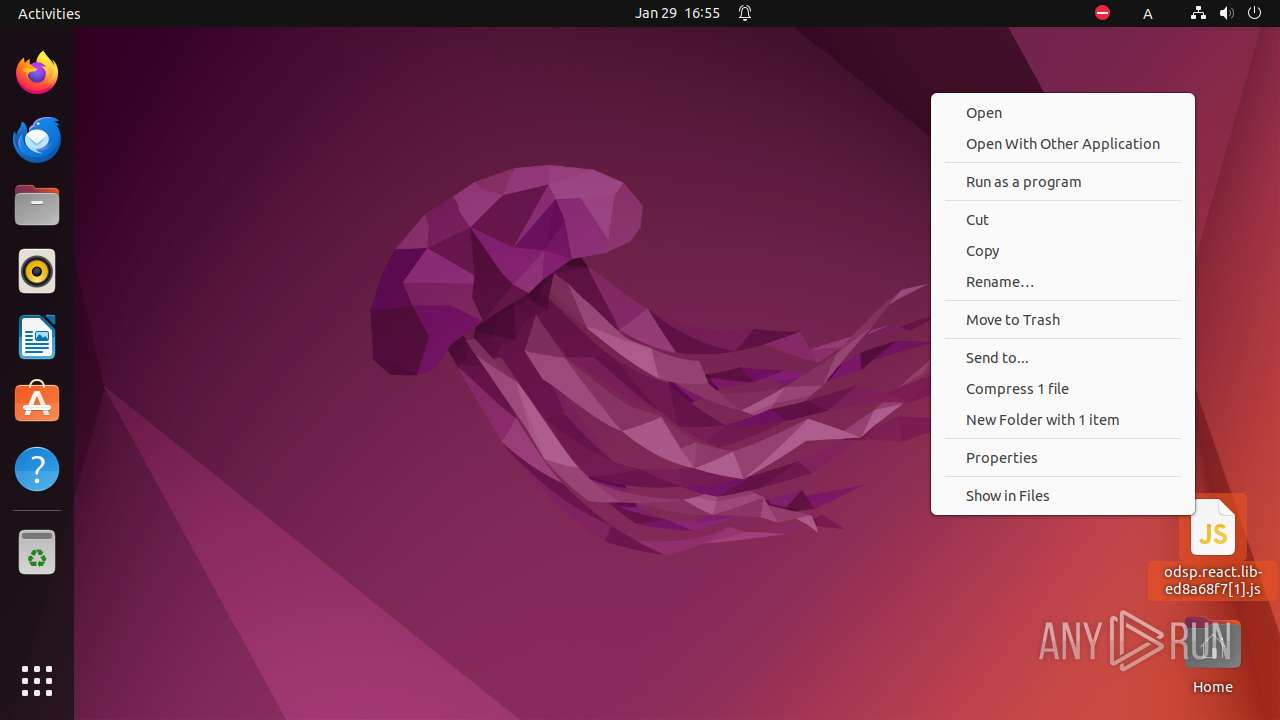Click the volume speaker icon
This screenshot has height=720, width=1280.
[1226, 13]
